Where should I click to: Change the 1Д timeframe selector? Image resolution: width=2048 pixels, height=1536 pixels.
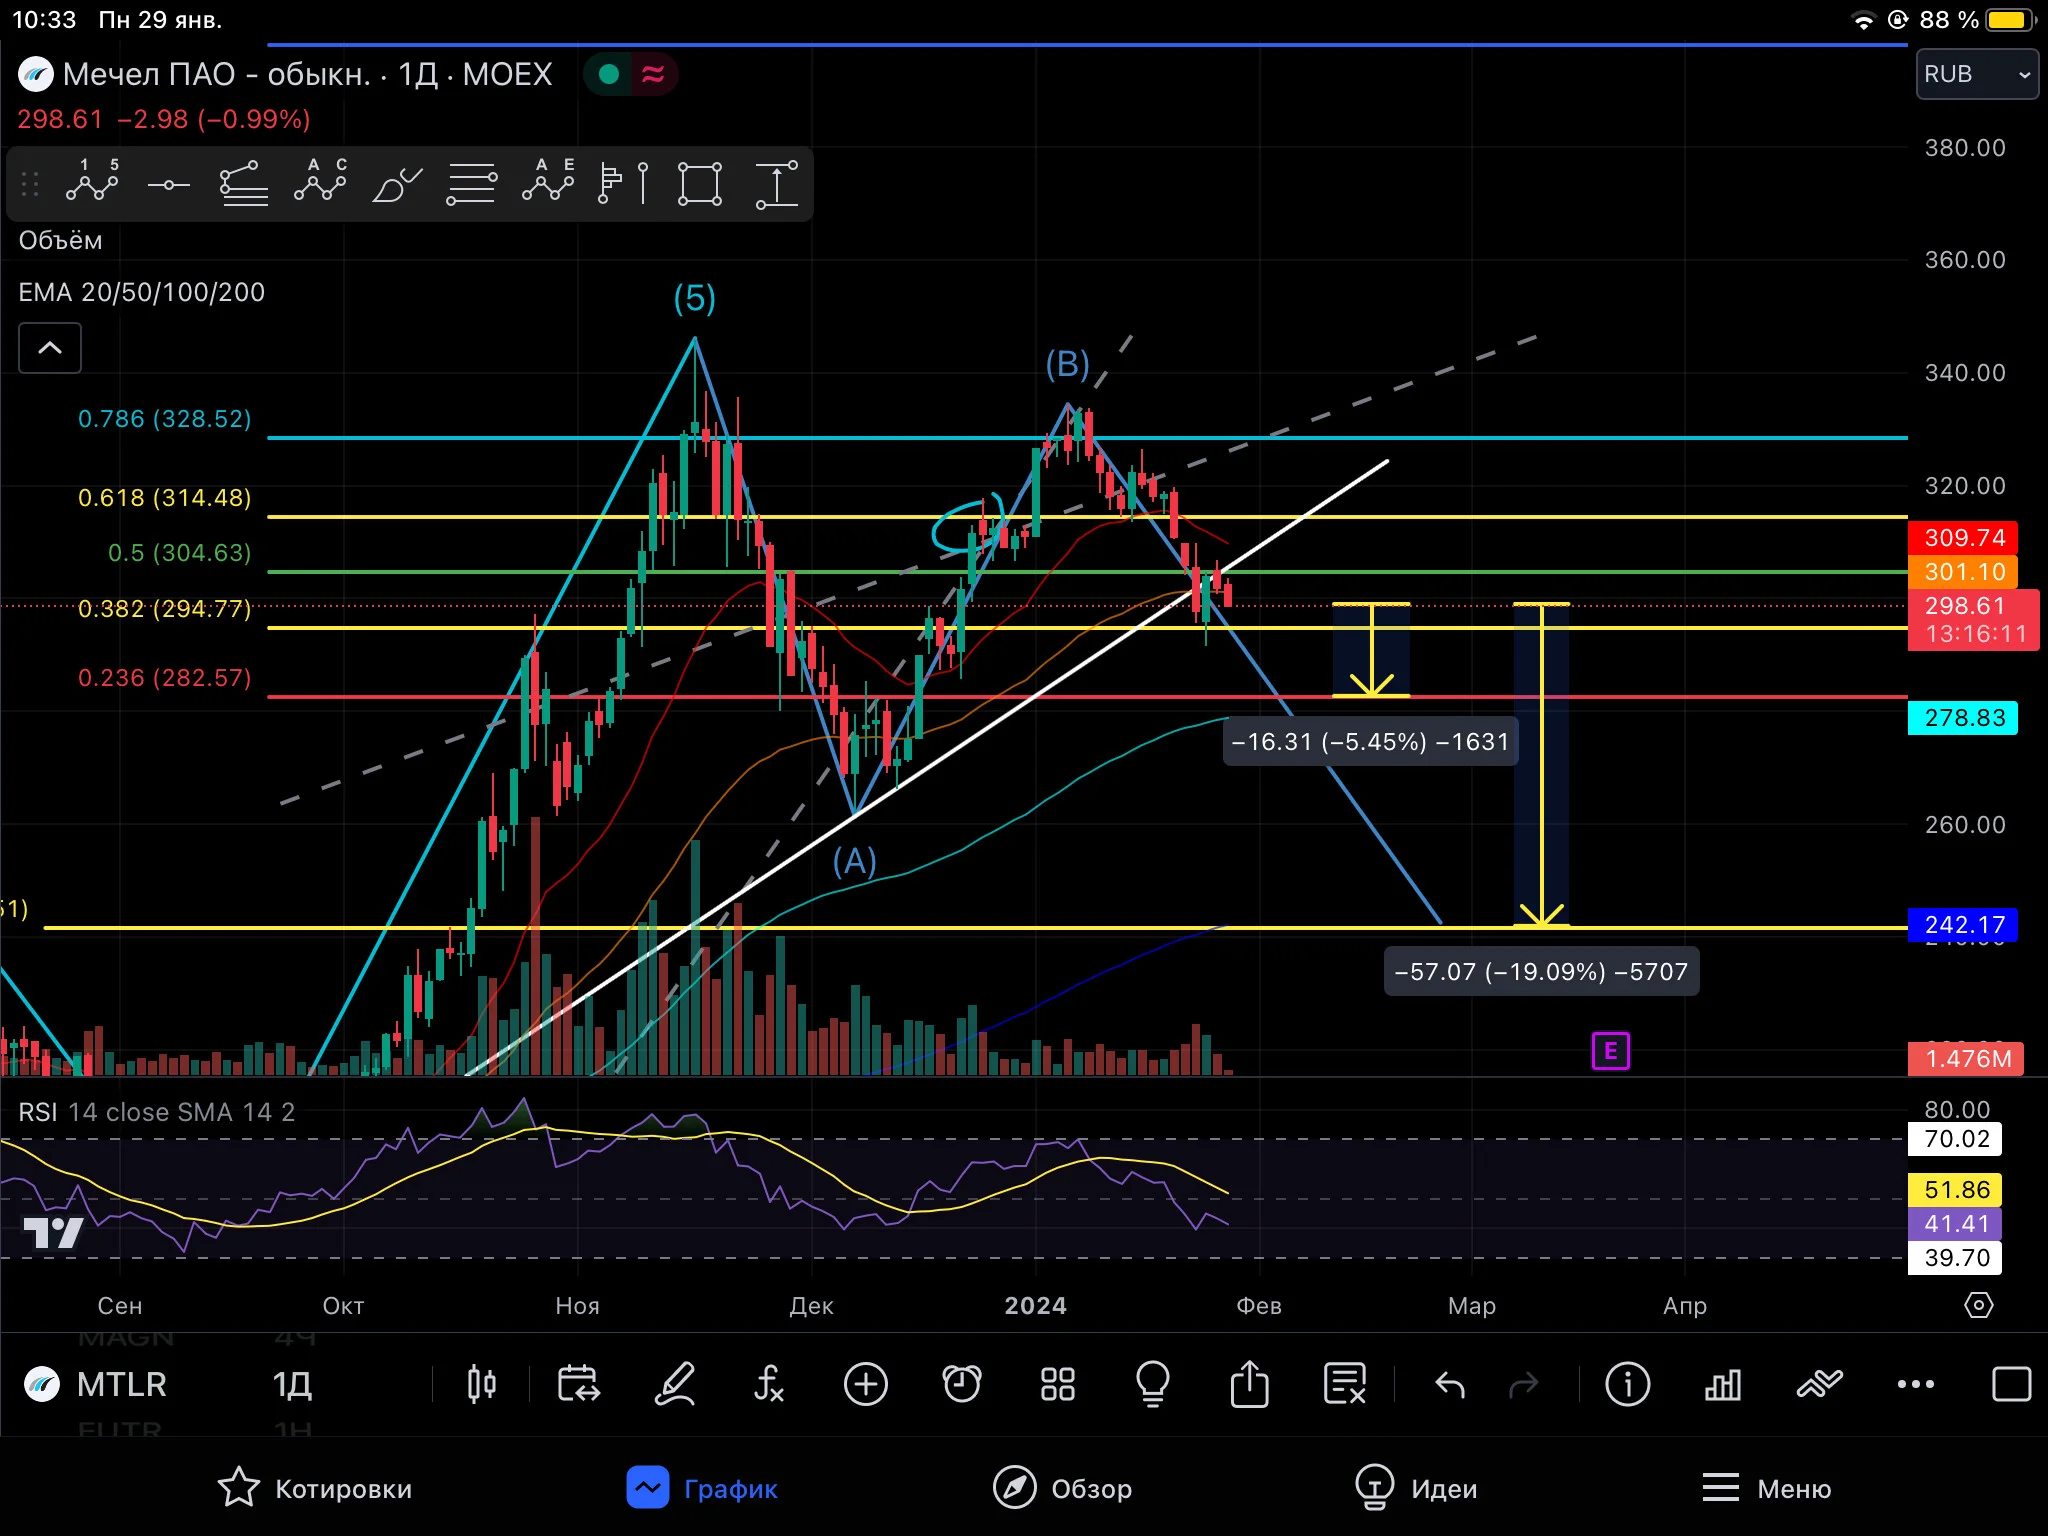292,1384
